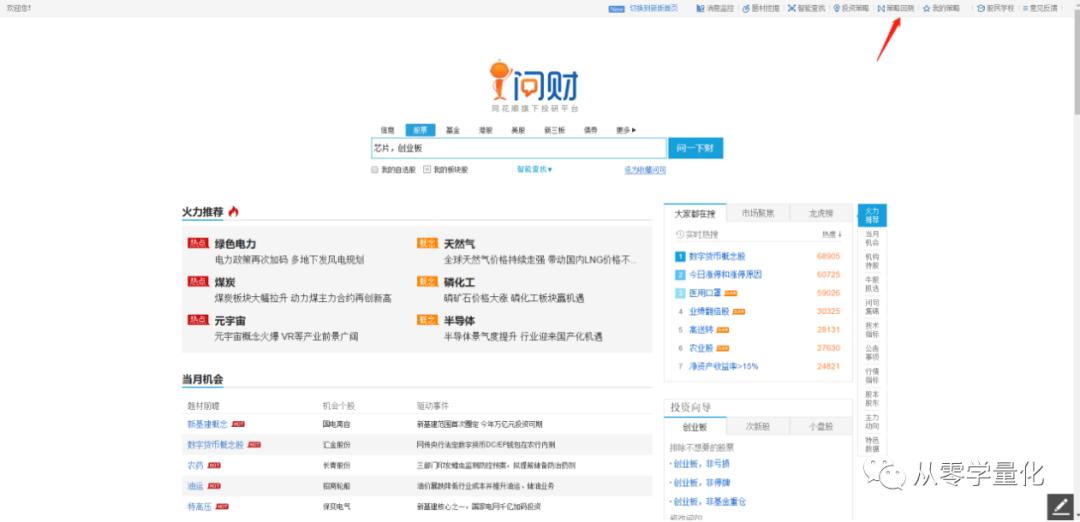
Task: Click the 热点 badge beside 元宇宙
Action: tap(198, 320)
